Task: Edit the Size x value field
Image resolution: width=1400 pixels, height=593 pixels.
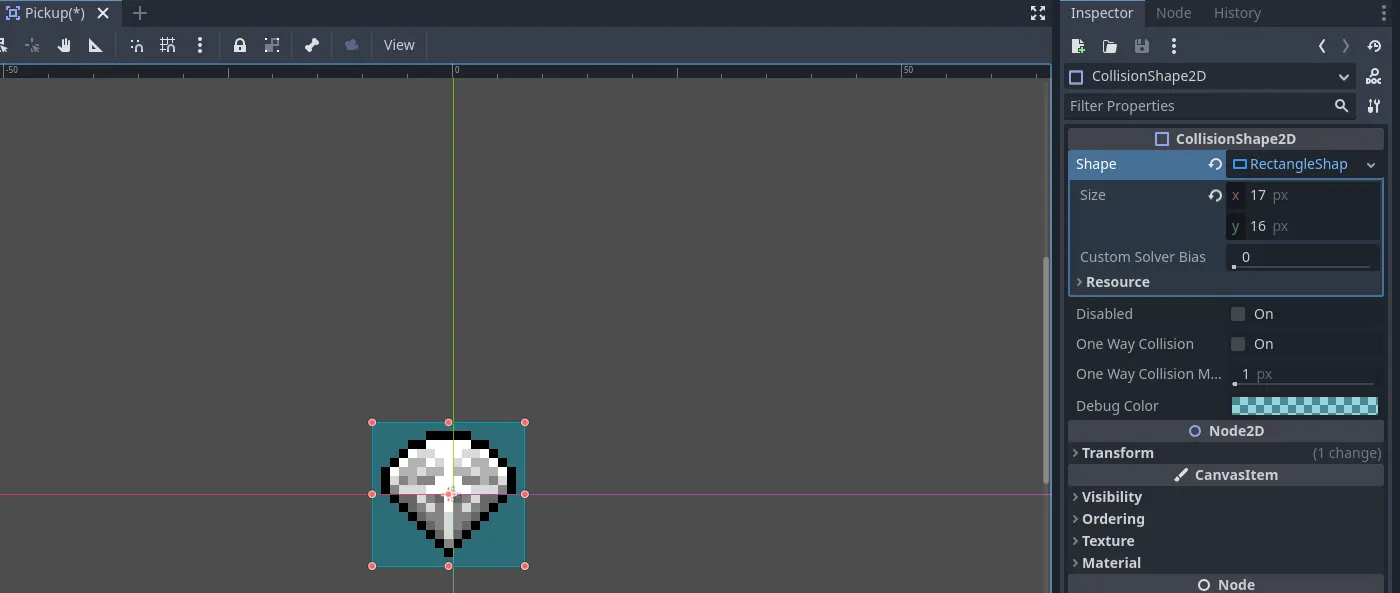Action: coord(1303,195)
